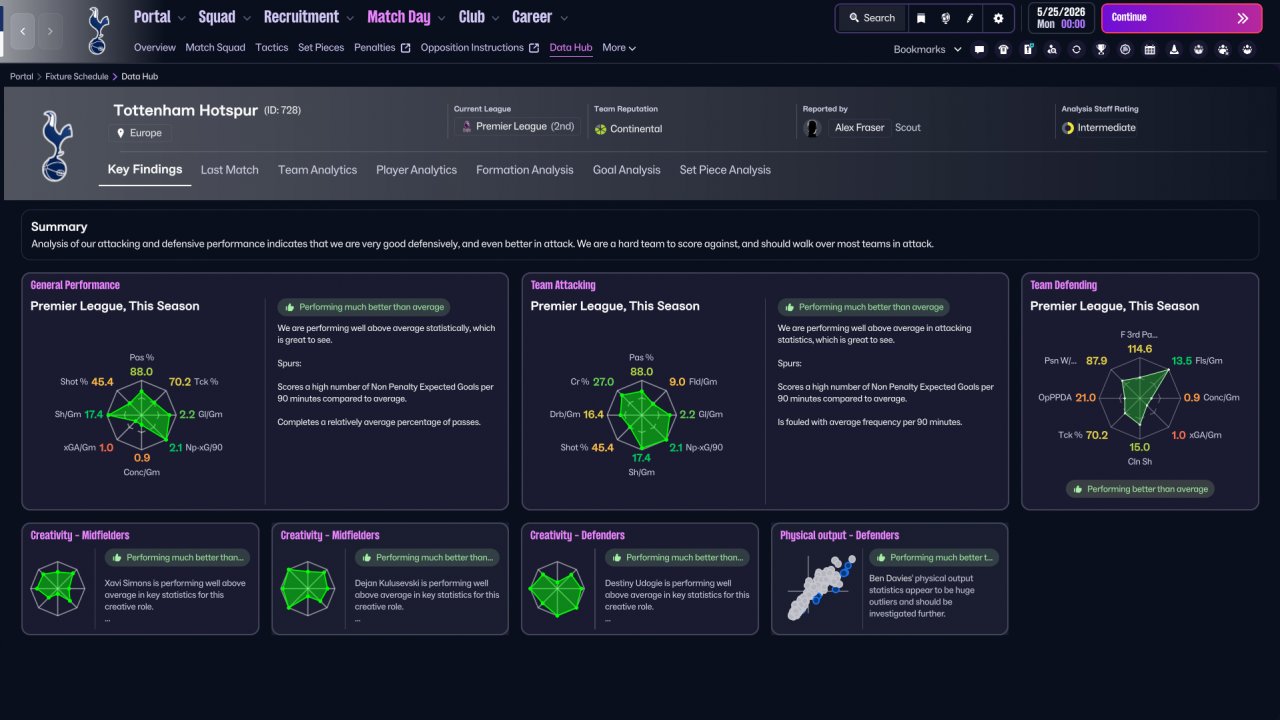The height and width of the screenshot is (720, 1280).
Task: Open the Team Attacking card title
Action: (563, 285)
